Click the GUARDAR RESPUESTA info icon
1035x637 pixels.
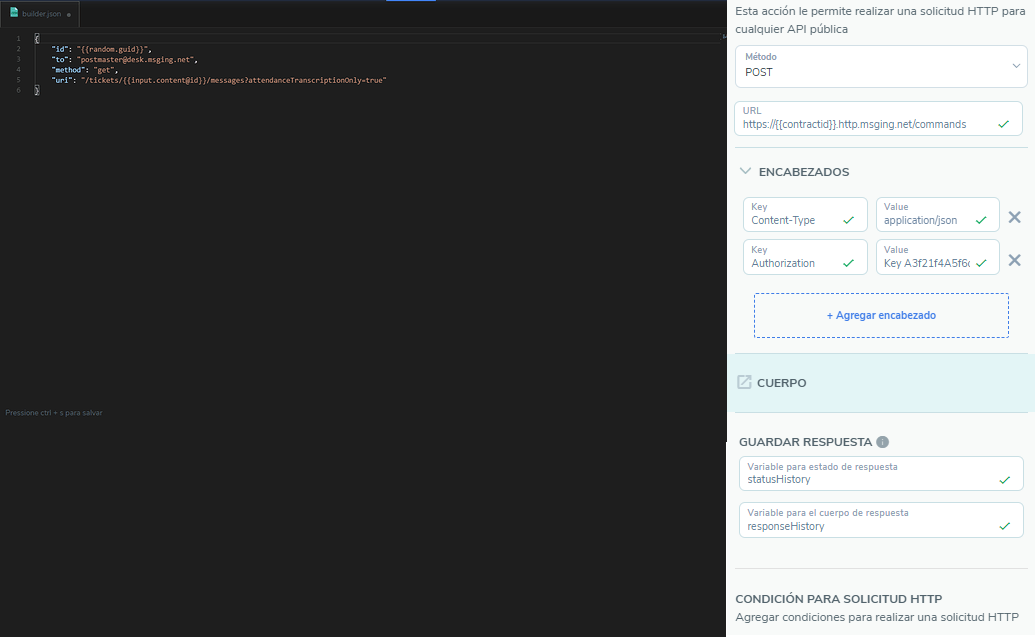883,442
